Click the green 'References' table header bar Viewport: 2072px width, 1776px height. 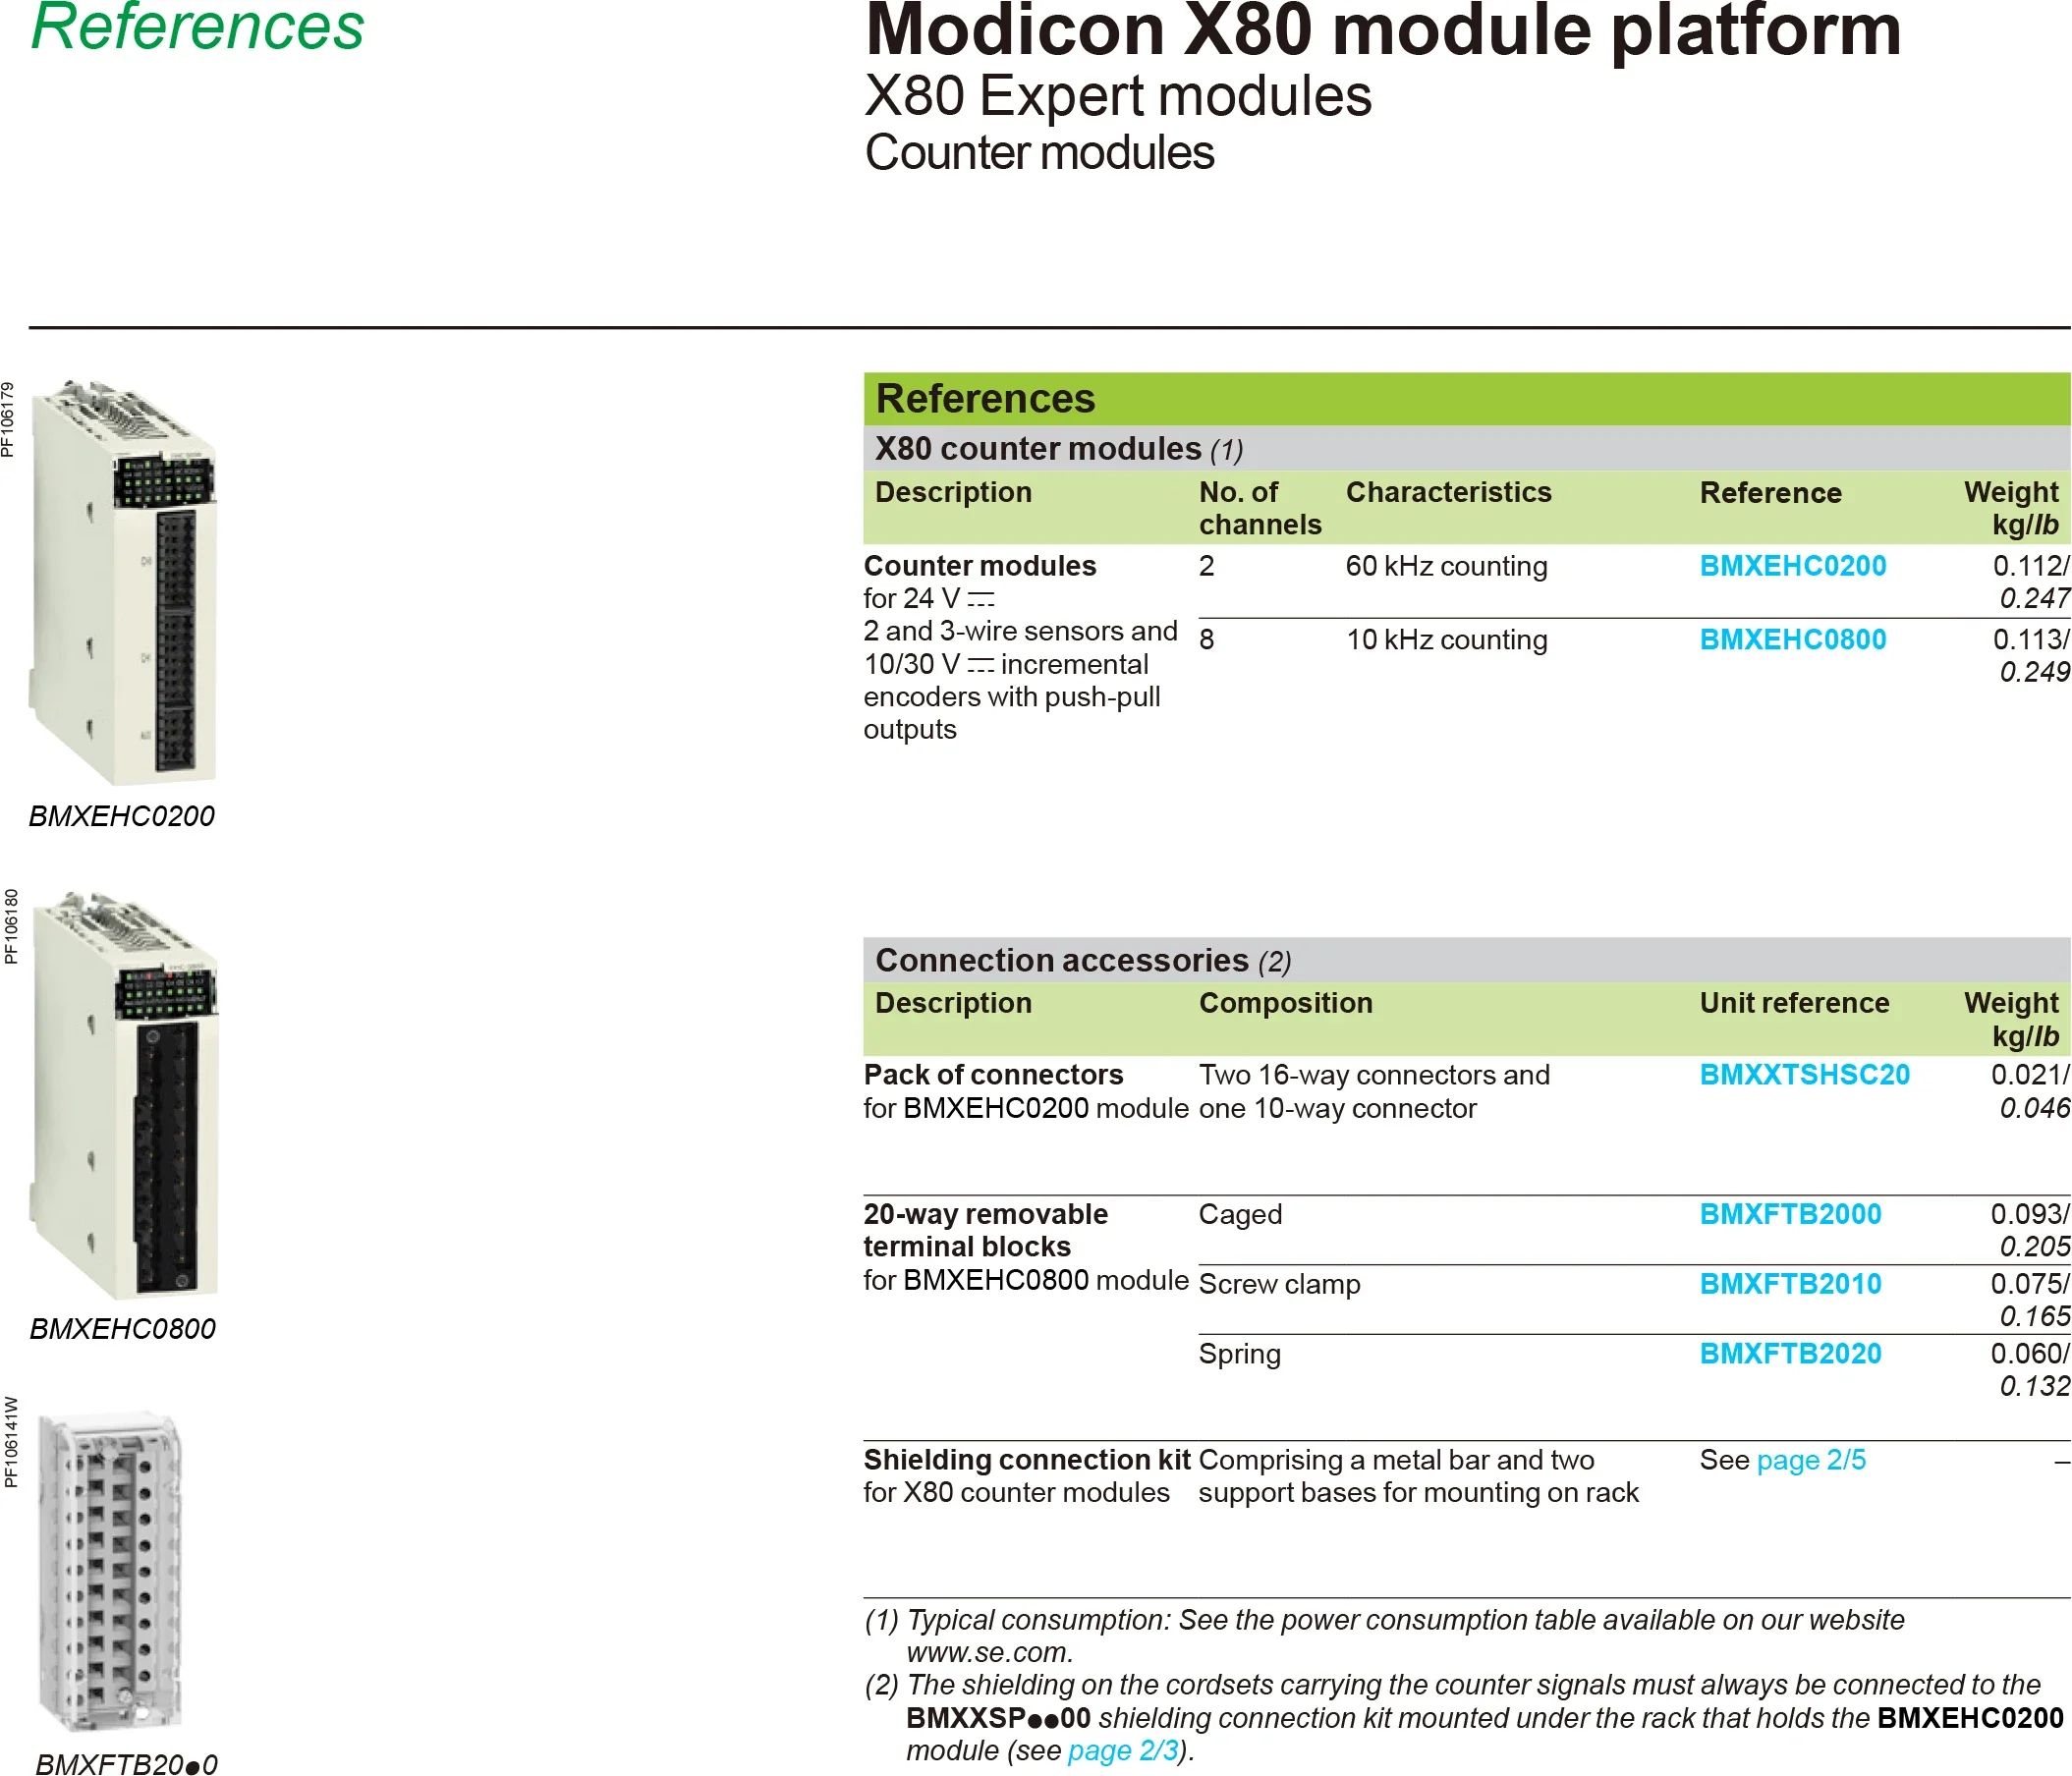[x=1466, y=399]
